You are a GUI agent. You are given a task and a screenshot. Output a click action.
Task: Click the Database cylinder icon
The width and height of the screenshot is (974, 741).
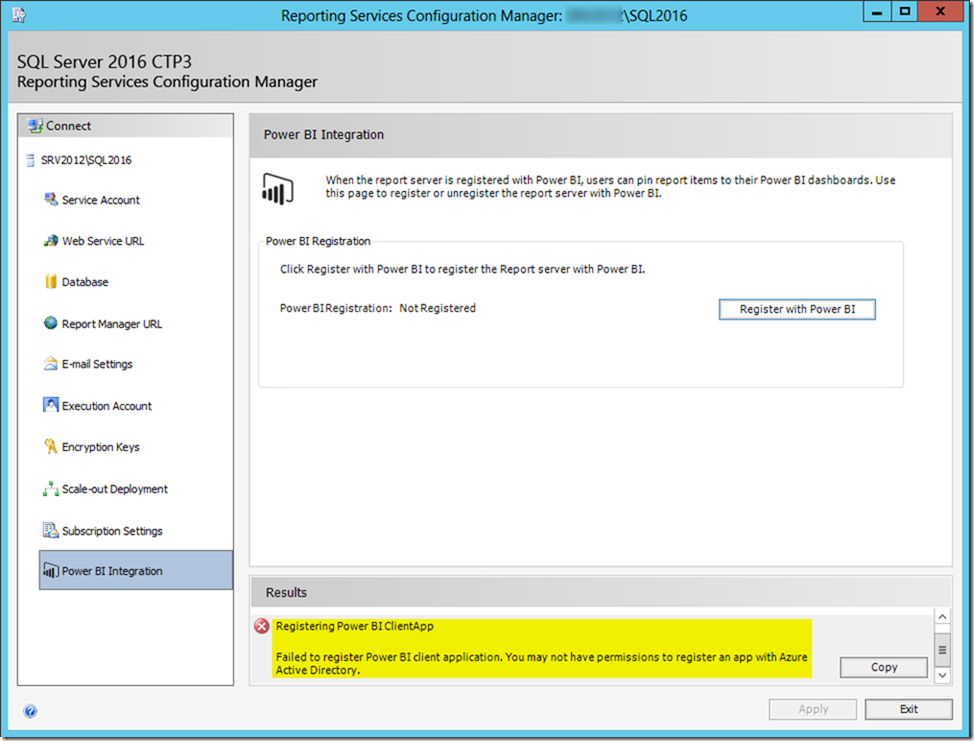(51, 281)
